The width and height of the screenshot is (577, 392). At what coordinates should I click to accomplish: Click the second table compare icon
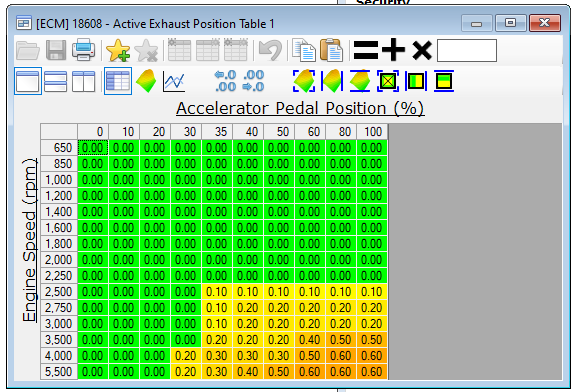208,50
